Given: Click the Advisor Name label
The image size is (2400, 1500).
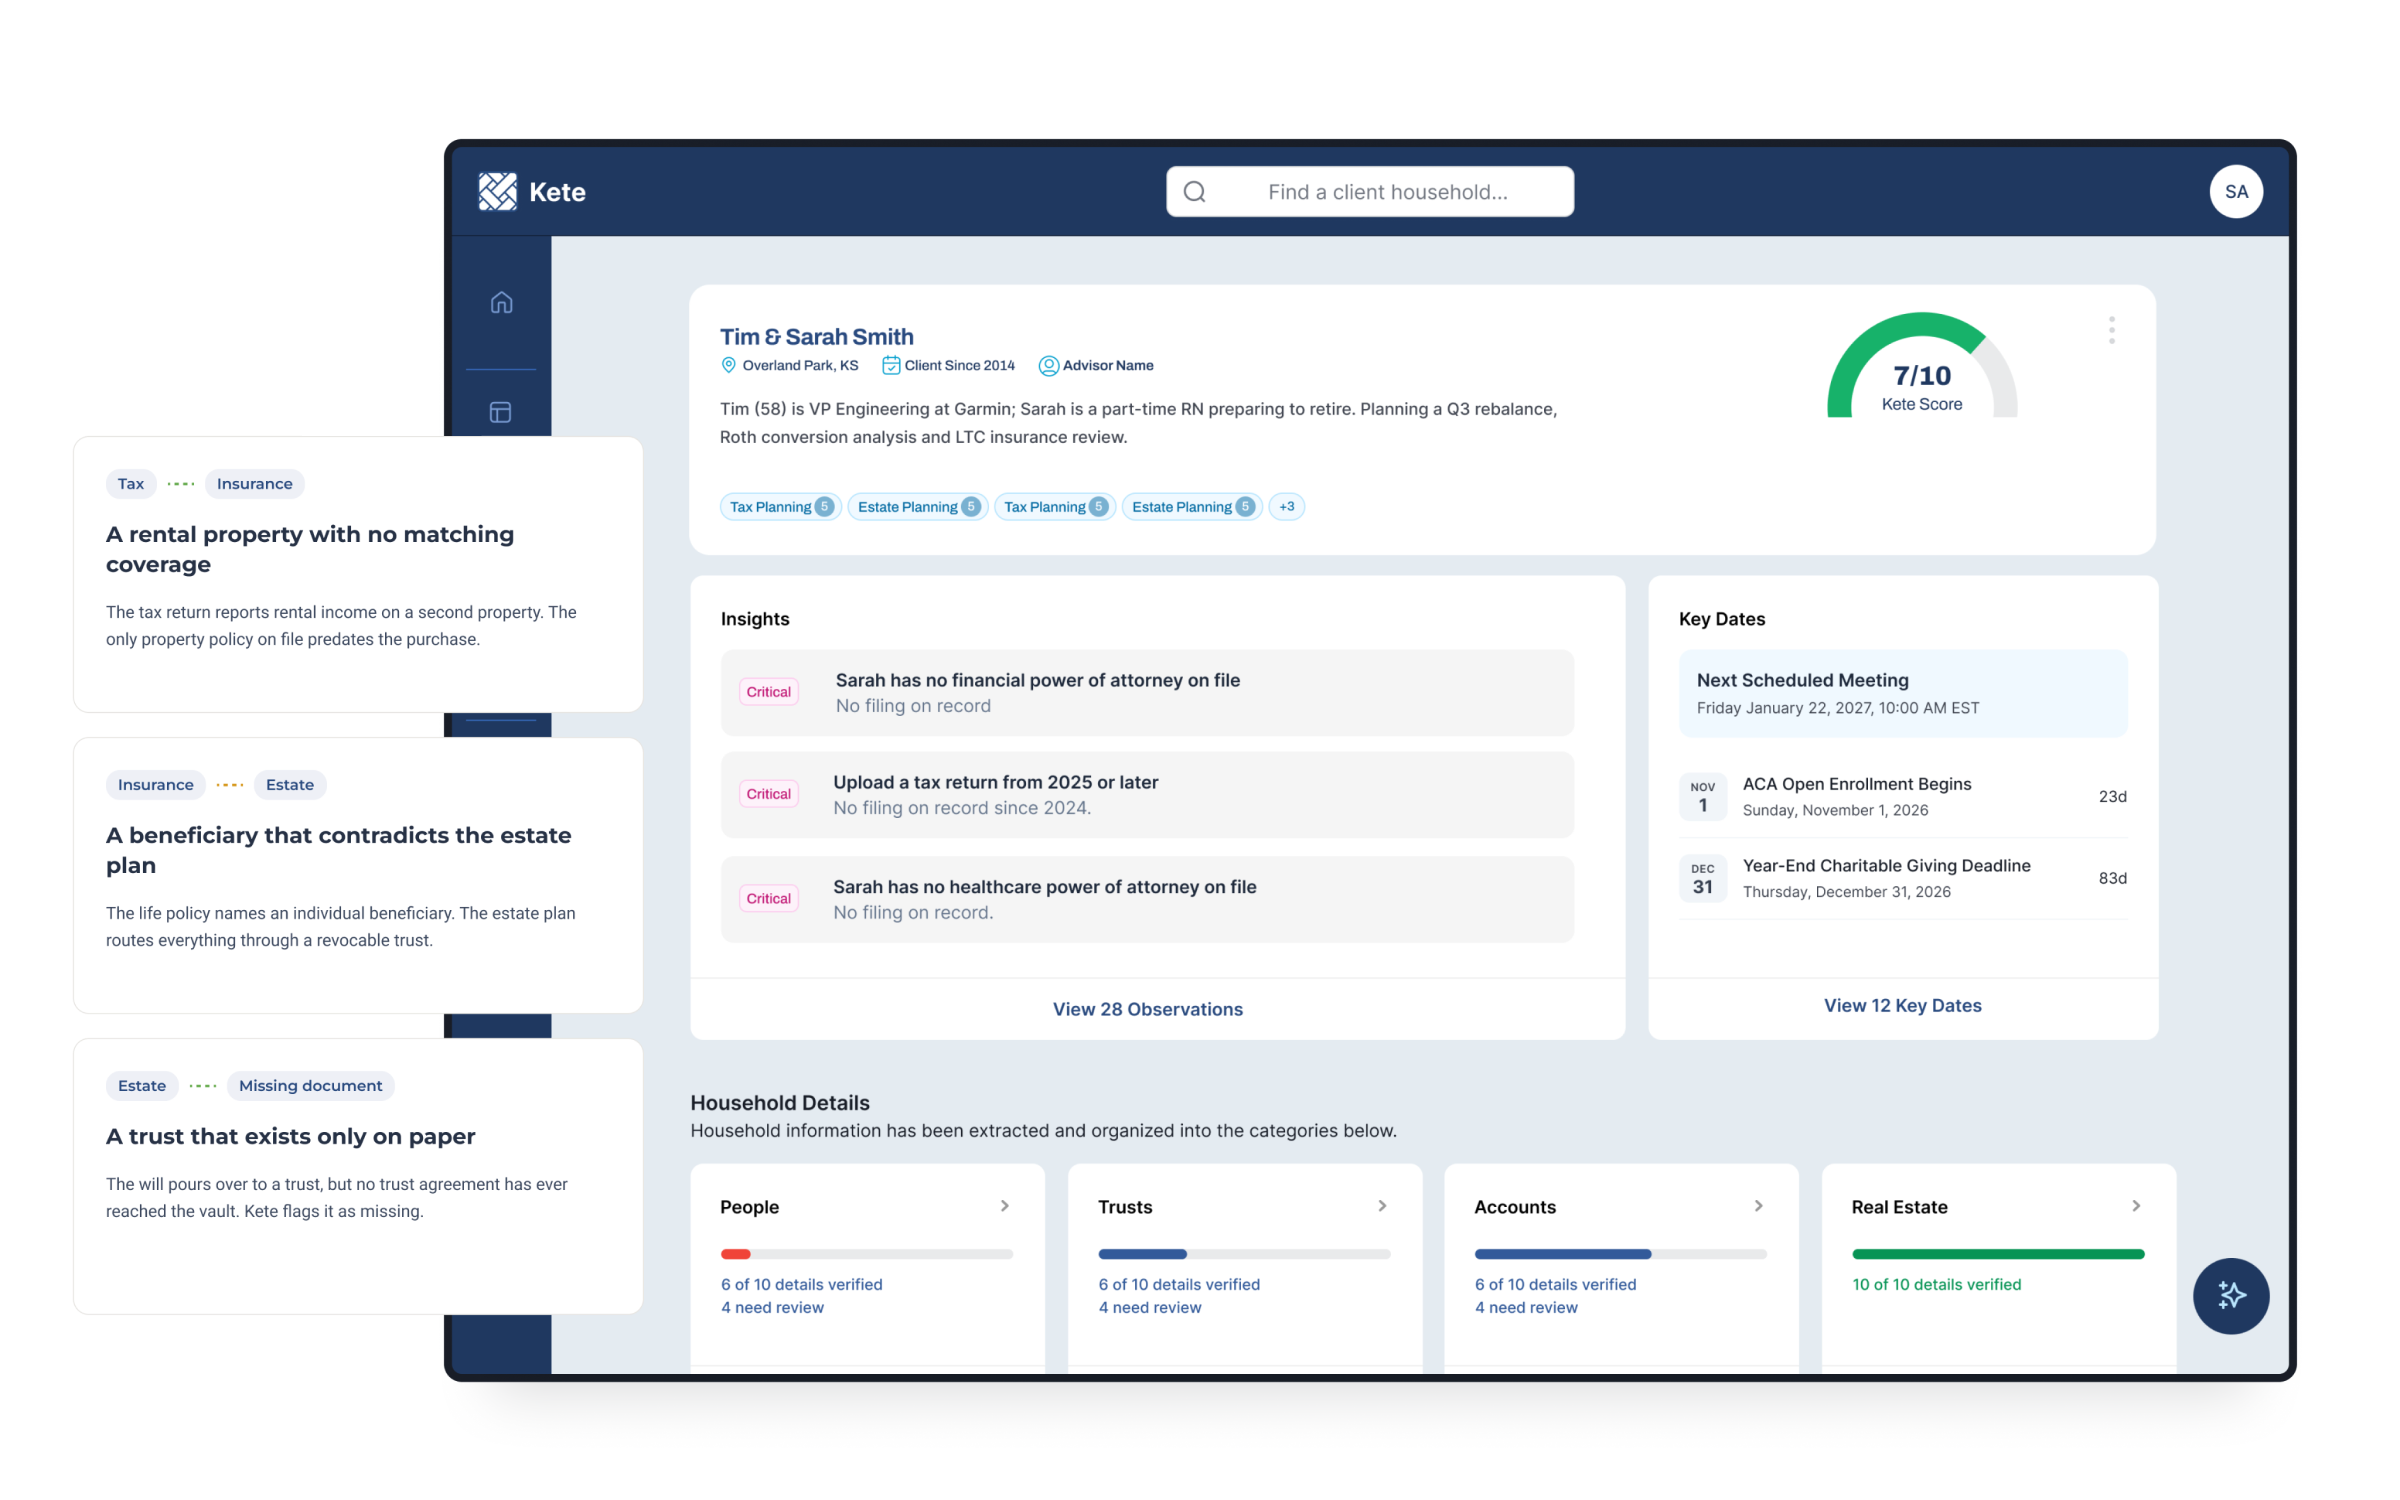Looking at the screenshot, I should tap(1107, 365).
